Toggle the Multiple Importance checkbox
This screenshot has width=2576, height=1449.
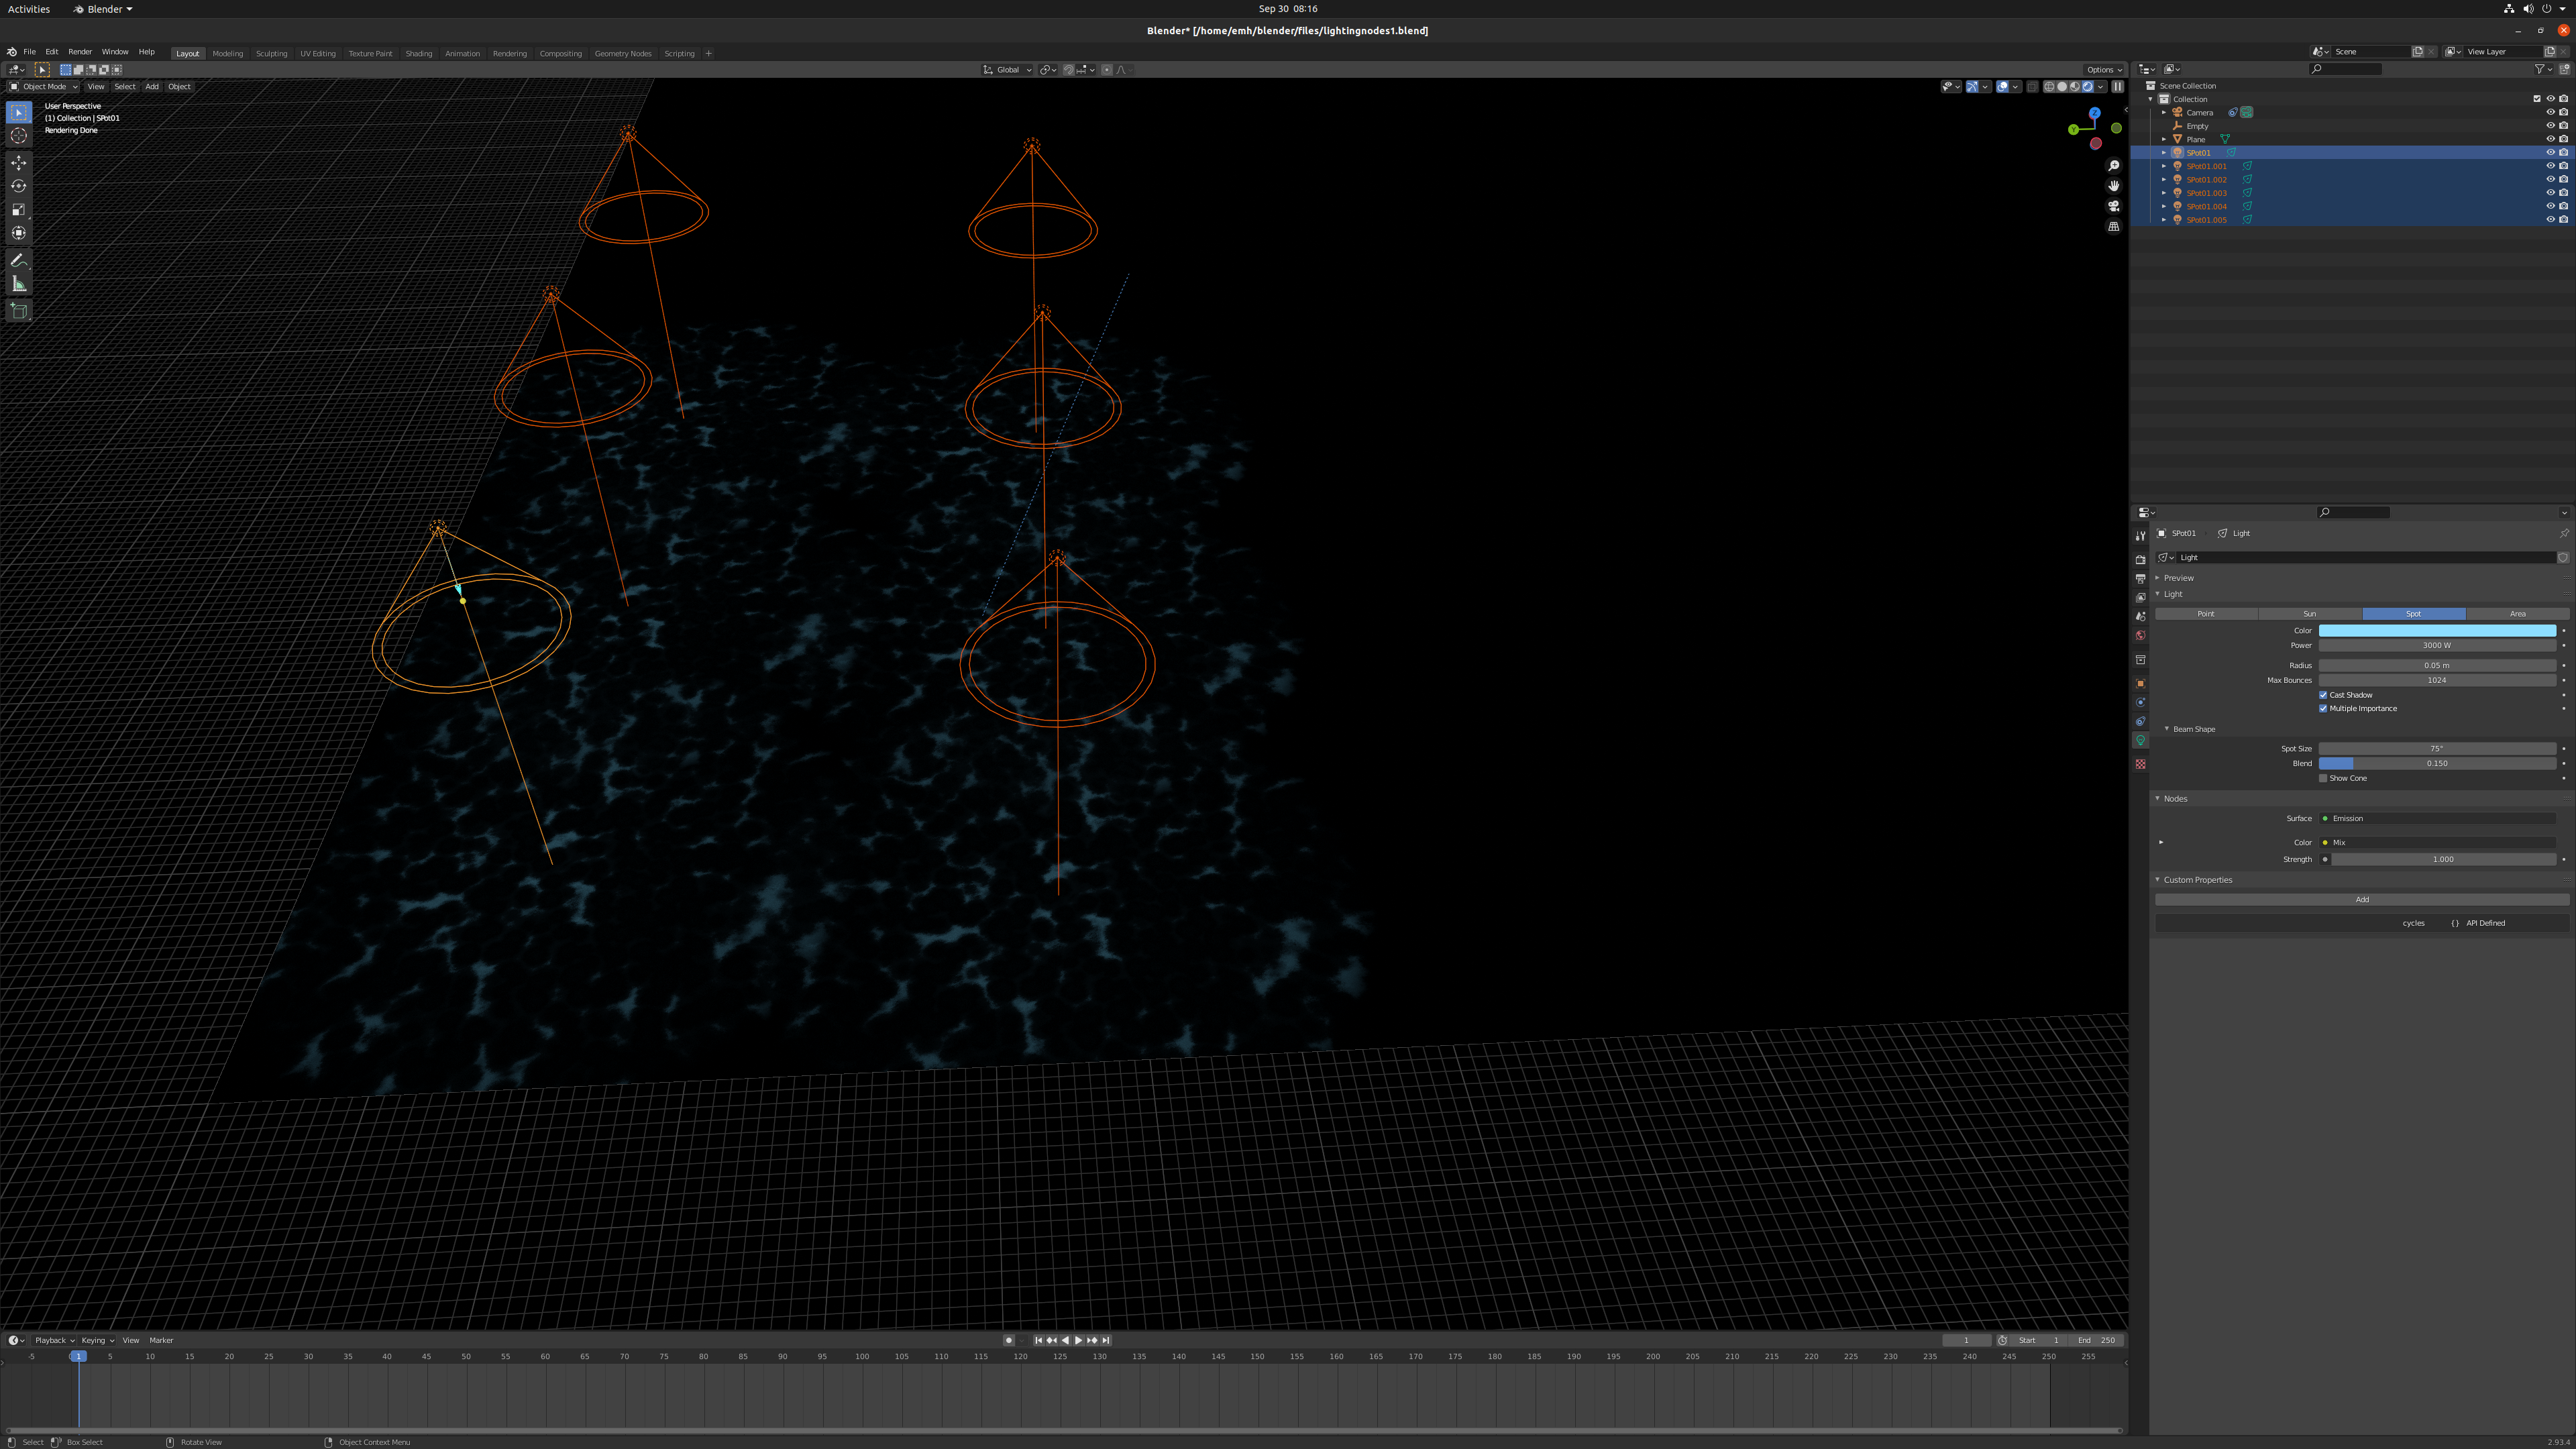coord(2323,708)
